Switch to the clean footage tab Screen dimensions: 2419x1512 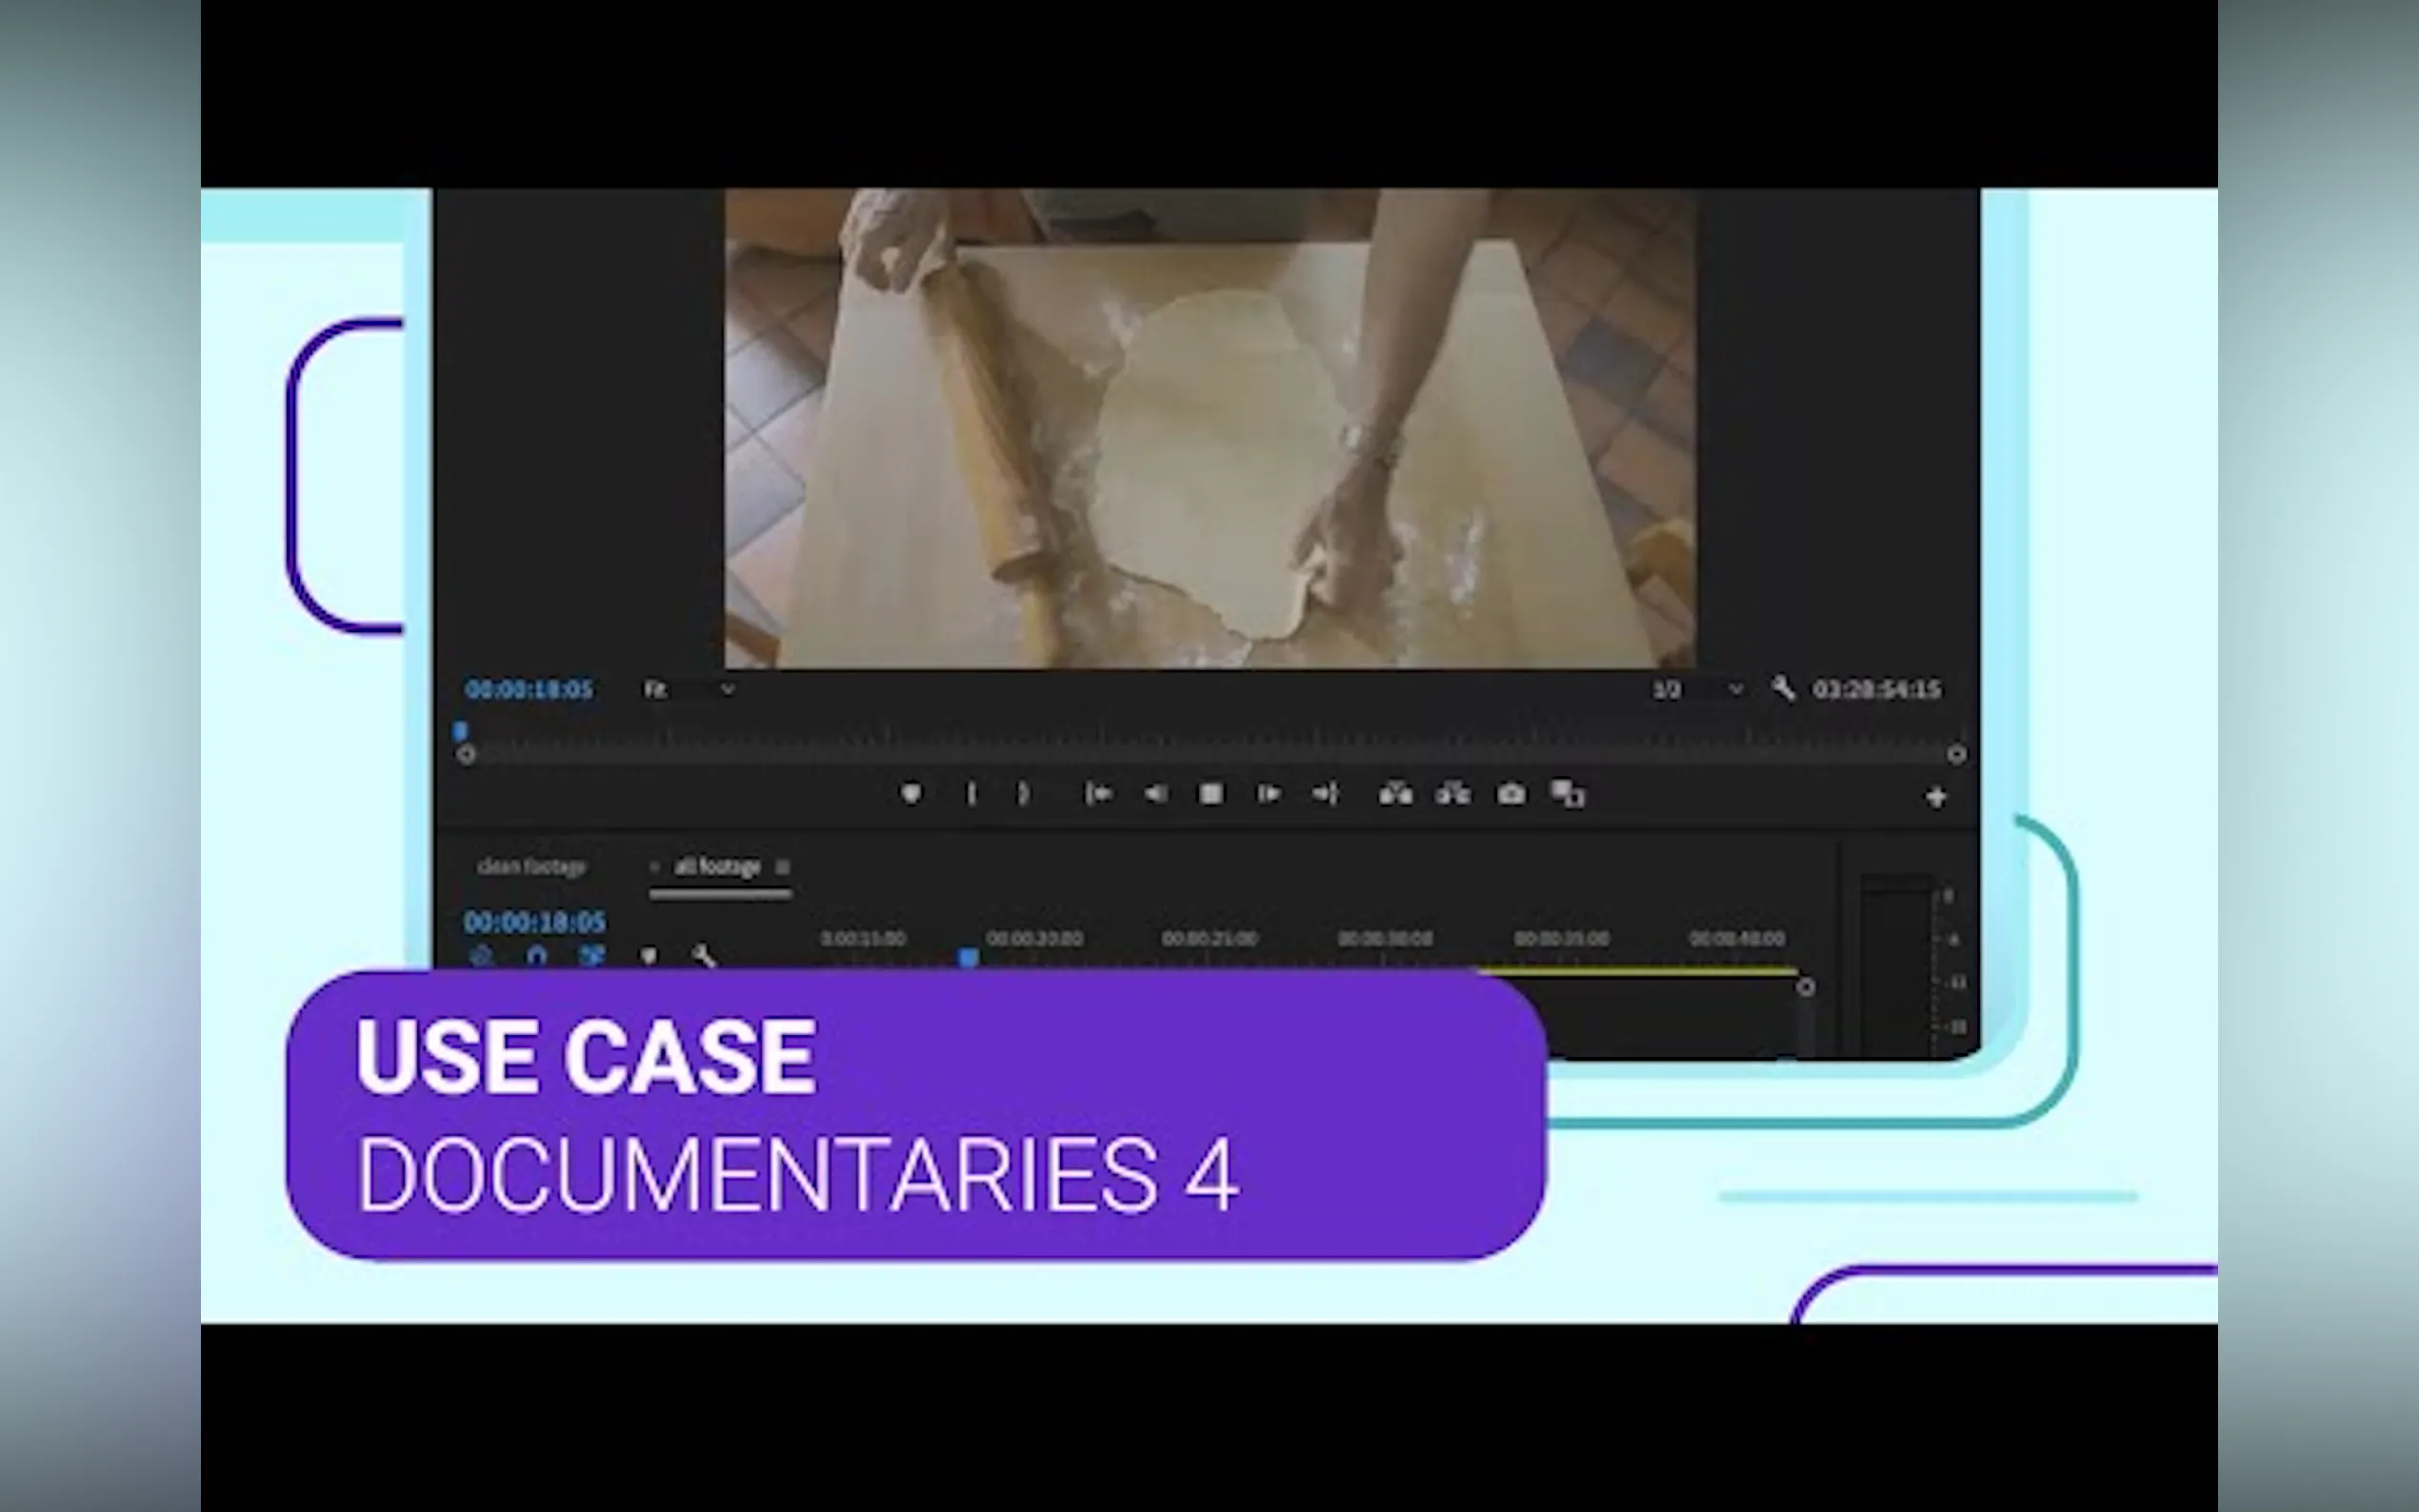pos(531,867)
